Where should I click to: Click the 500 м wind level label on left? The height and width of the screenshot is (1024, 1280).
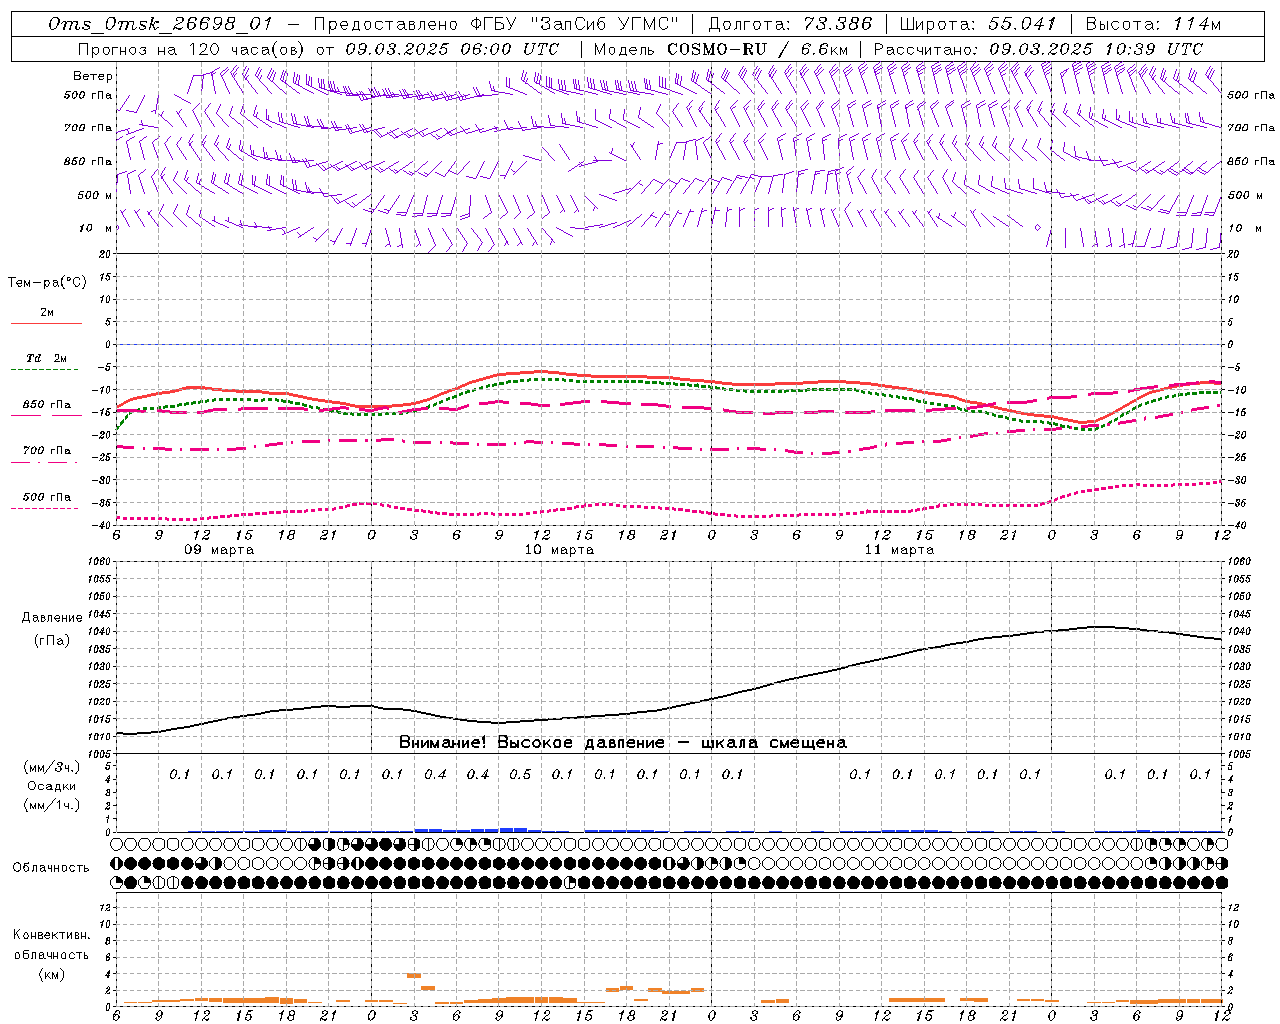pyautogui.click(x=96, y=195)
